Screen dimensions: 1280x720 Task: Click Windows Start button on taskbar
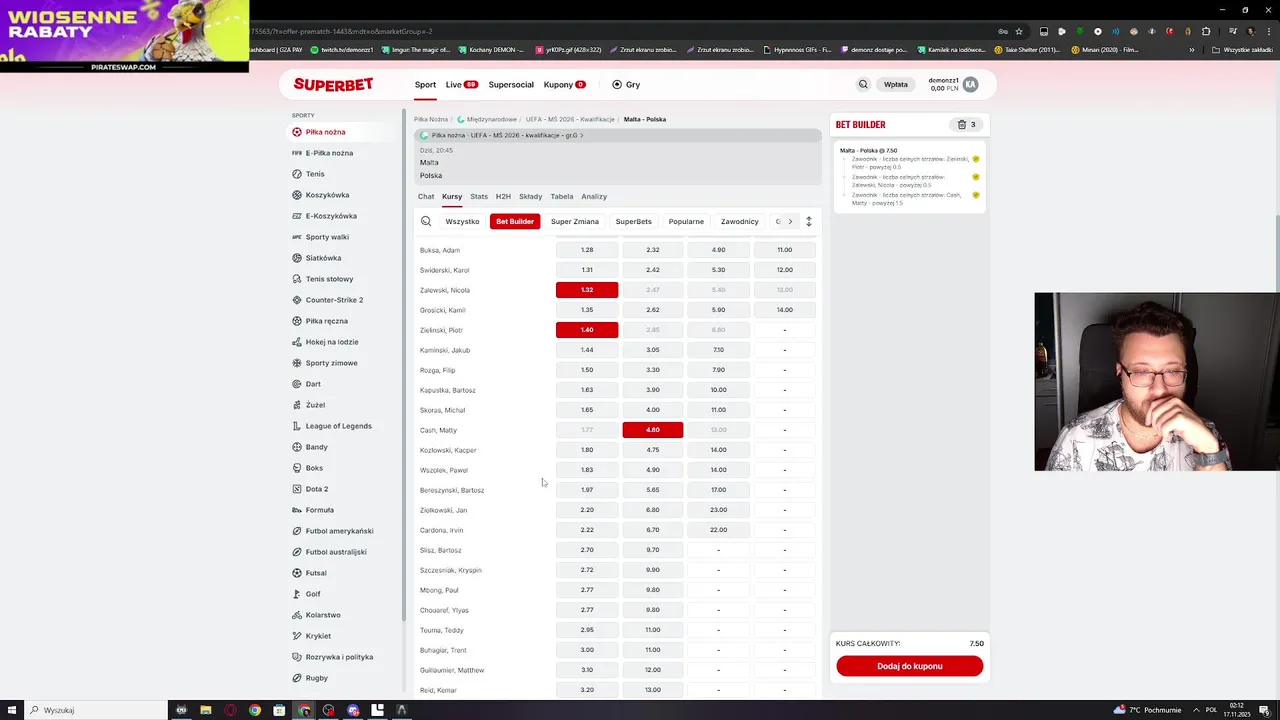[12, 710]
